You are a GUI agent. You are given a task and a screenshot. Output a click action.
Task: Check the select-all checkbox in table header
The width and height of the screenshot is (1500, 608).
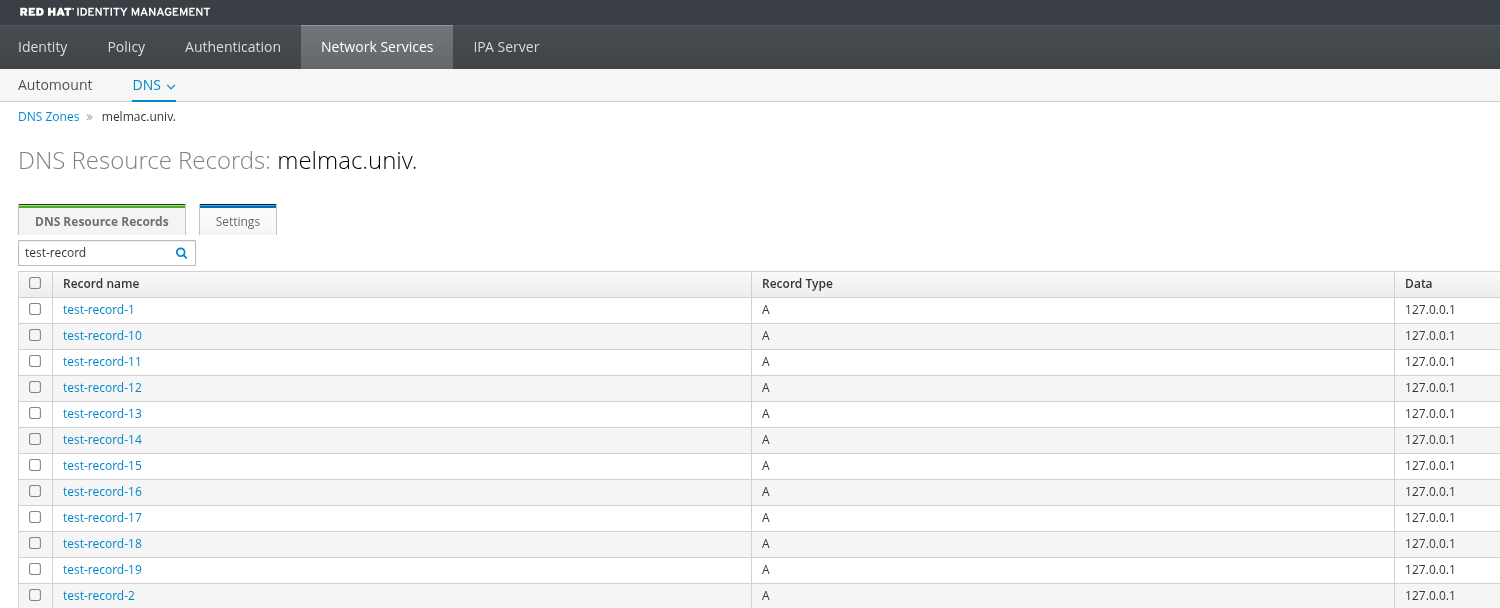pos(35,283)
